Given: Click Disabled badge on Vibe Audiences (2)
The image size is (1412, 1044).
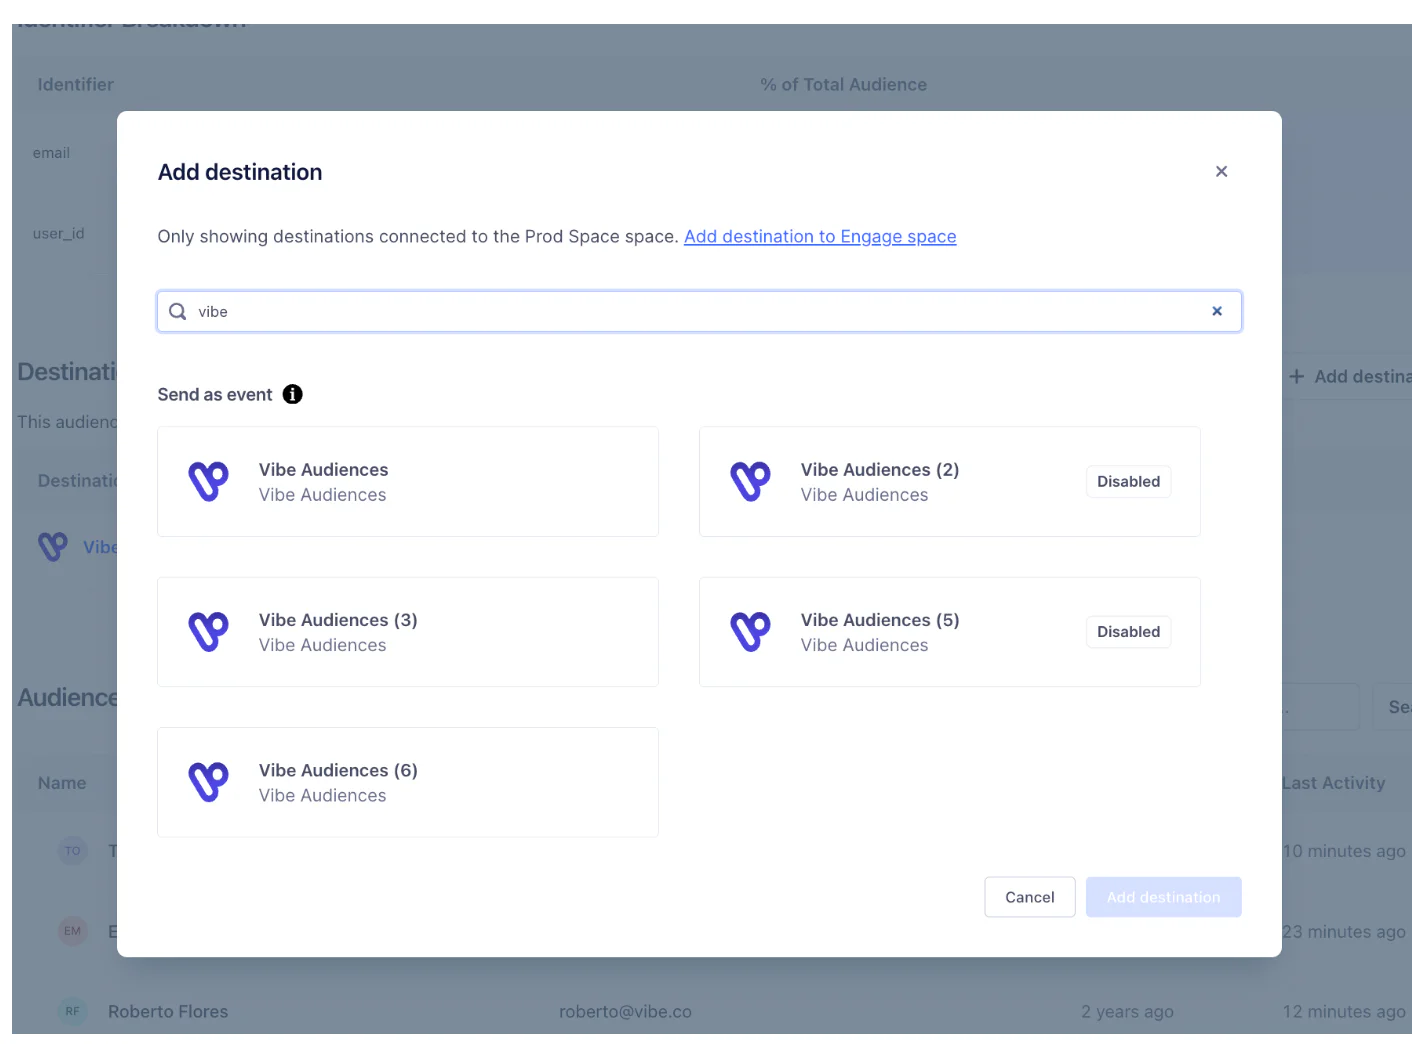Looking at the screenshot, I should coord(1128,481).
